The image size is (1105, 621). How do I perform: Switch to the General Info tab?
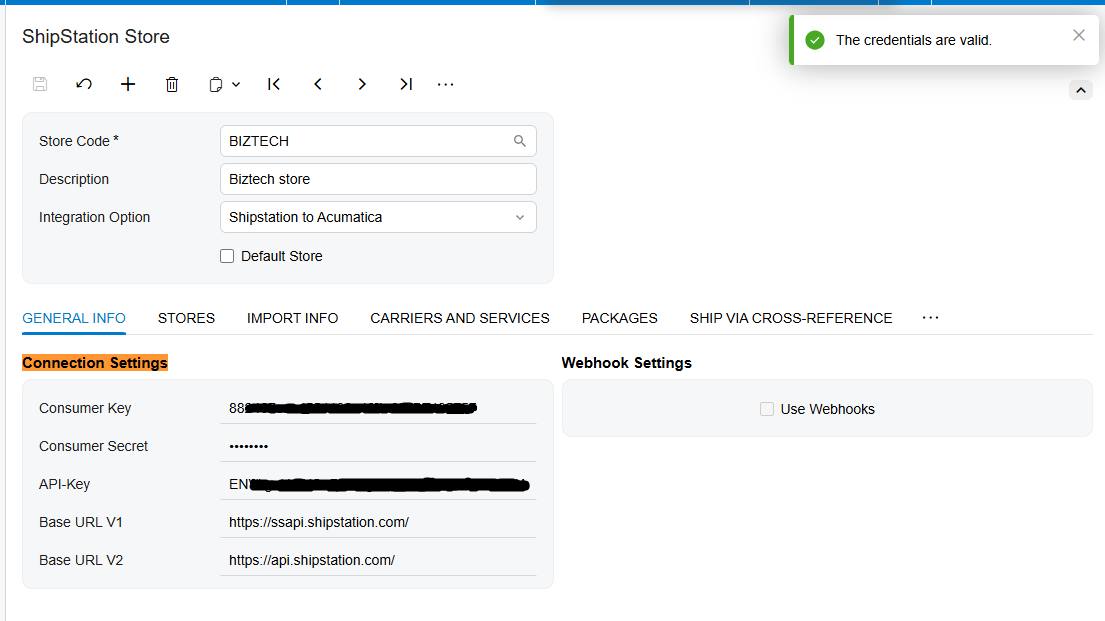coord(74,318)
